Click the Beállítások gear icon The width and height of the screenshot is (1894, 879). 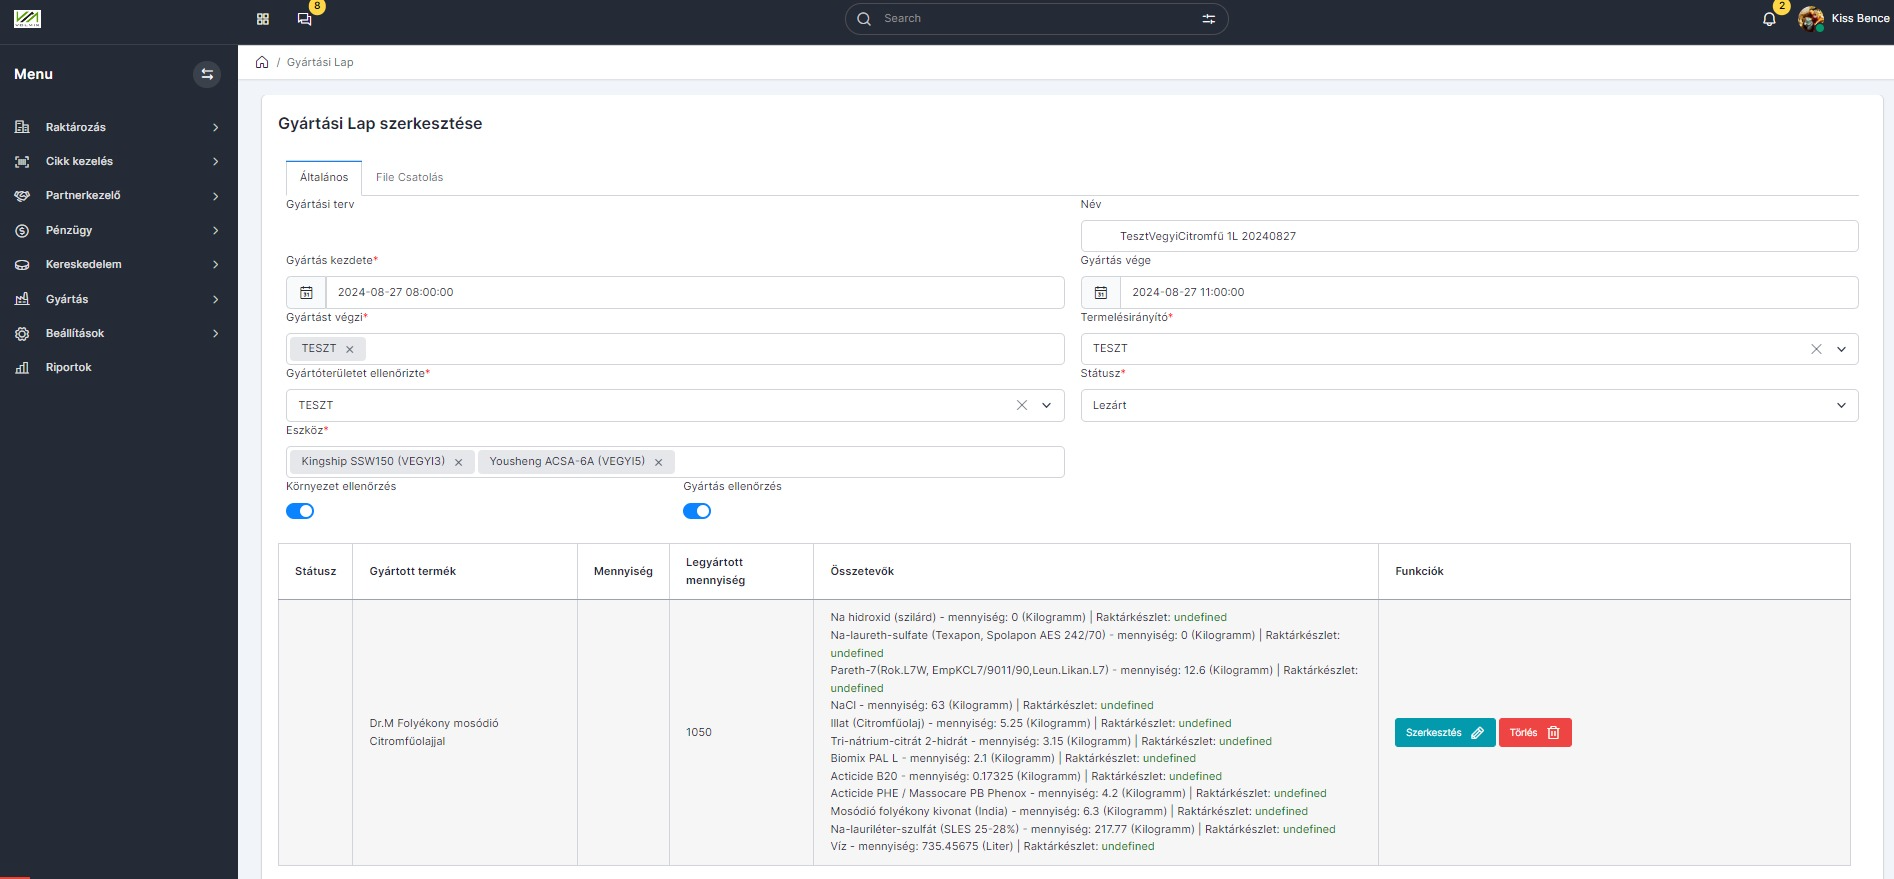pos(22,333)
